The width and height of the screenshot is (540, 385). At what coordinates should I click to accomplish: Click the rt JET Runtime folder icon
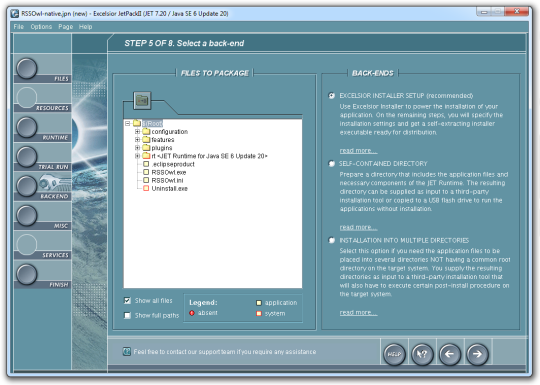tap(146, 156)
